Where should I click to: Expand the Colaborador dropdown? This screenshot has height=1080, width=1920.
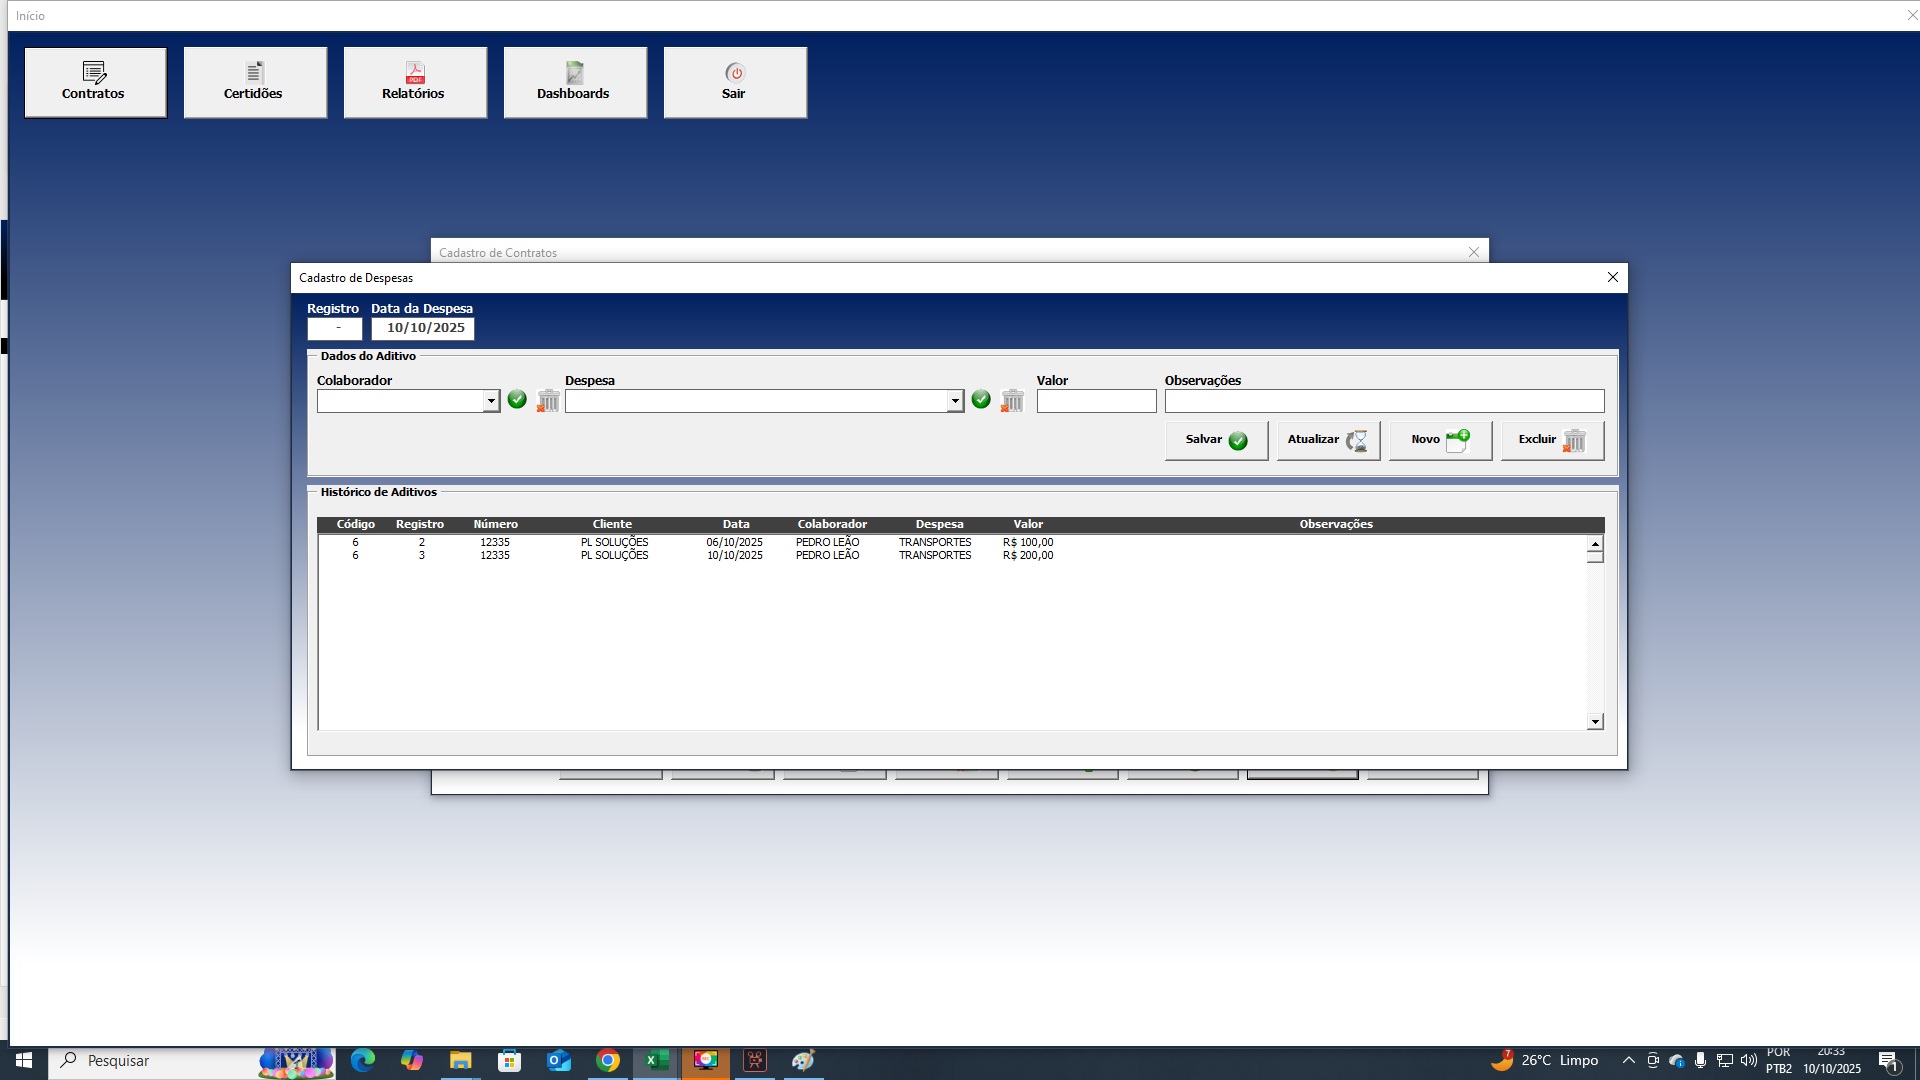coord(491,401)
